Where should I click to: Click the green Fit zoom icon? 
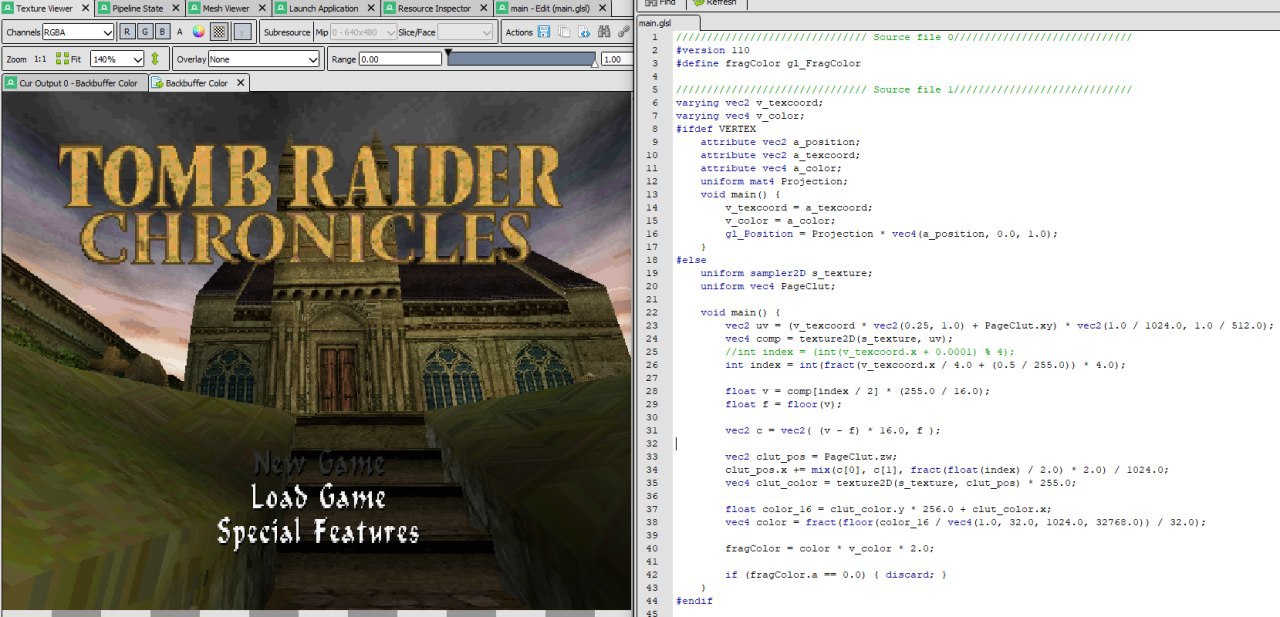(62, 59)
